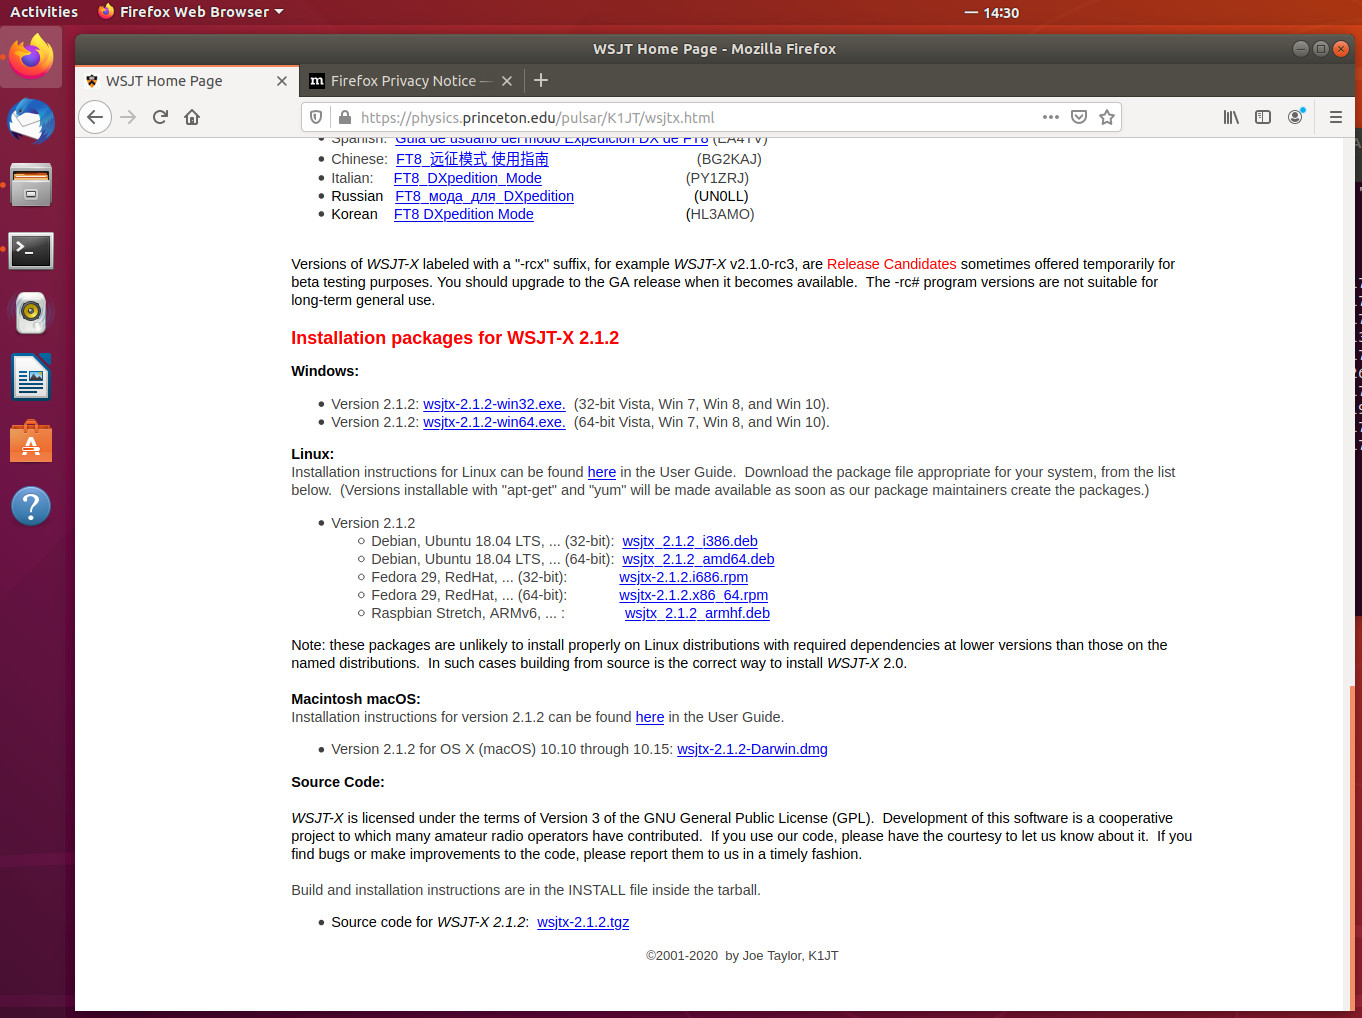This screenshot has height=1018, width=1362.
Task: Download wsjtx_2.1.2_amd64.deb
Action: pyautogui.click(x=698, y=559)
